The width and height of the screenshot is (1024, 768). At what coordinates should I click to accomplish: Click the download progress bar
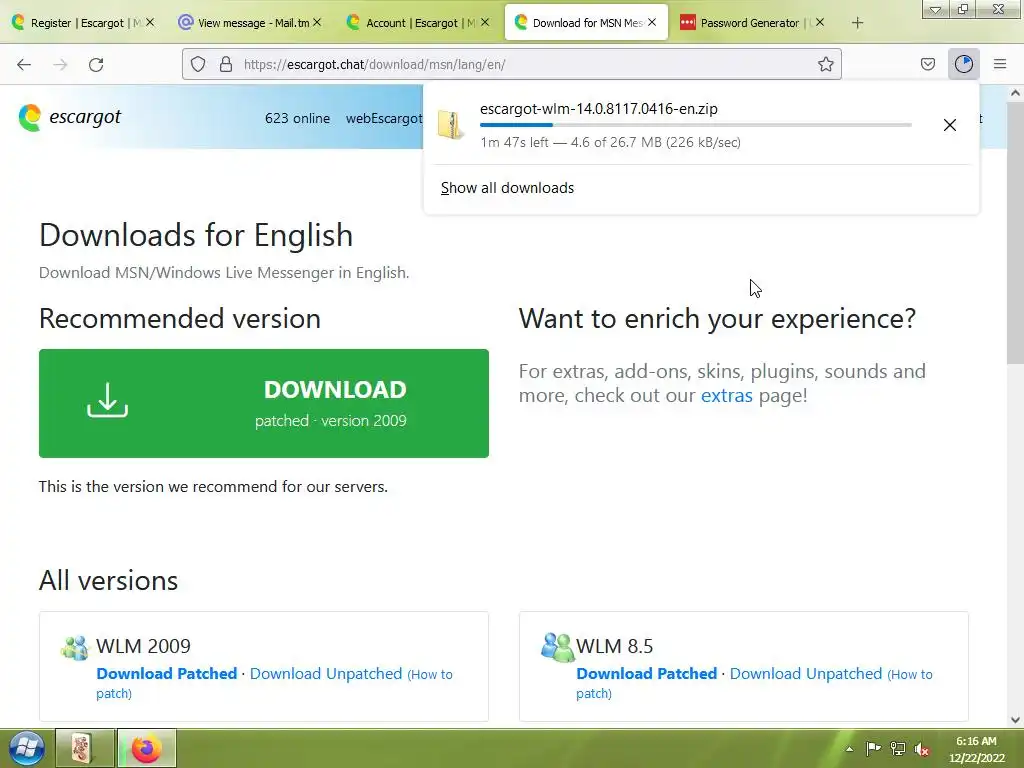click(x=696, y=125)
